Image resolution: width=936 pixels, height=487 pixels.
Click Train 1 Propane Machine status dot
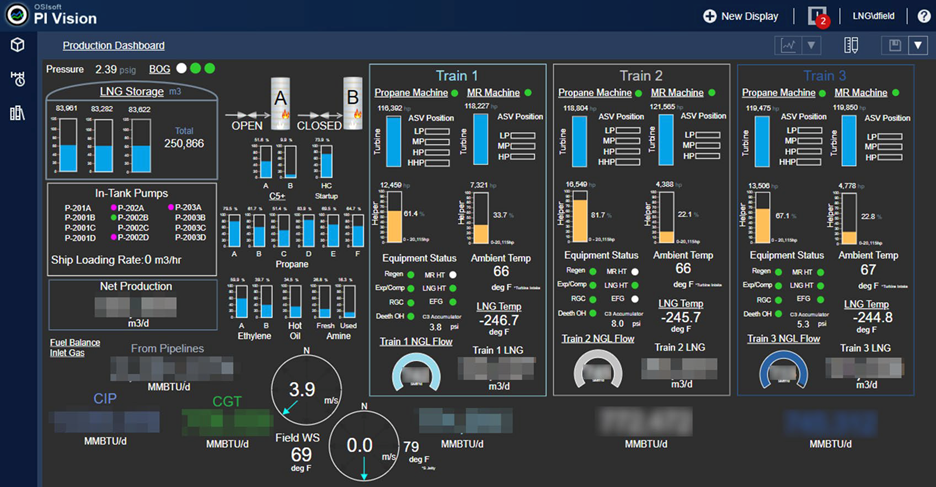tap(455, 93)
